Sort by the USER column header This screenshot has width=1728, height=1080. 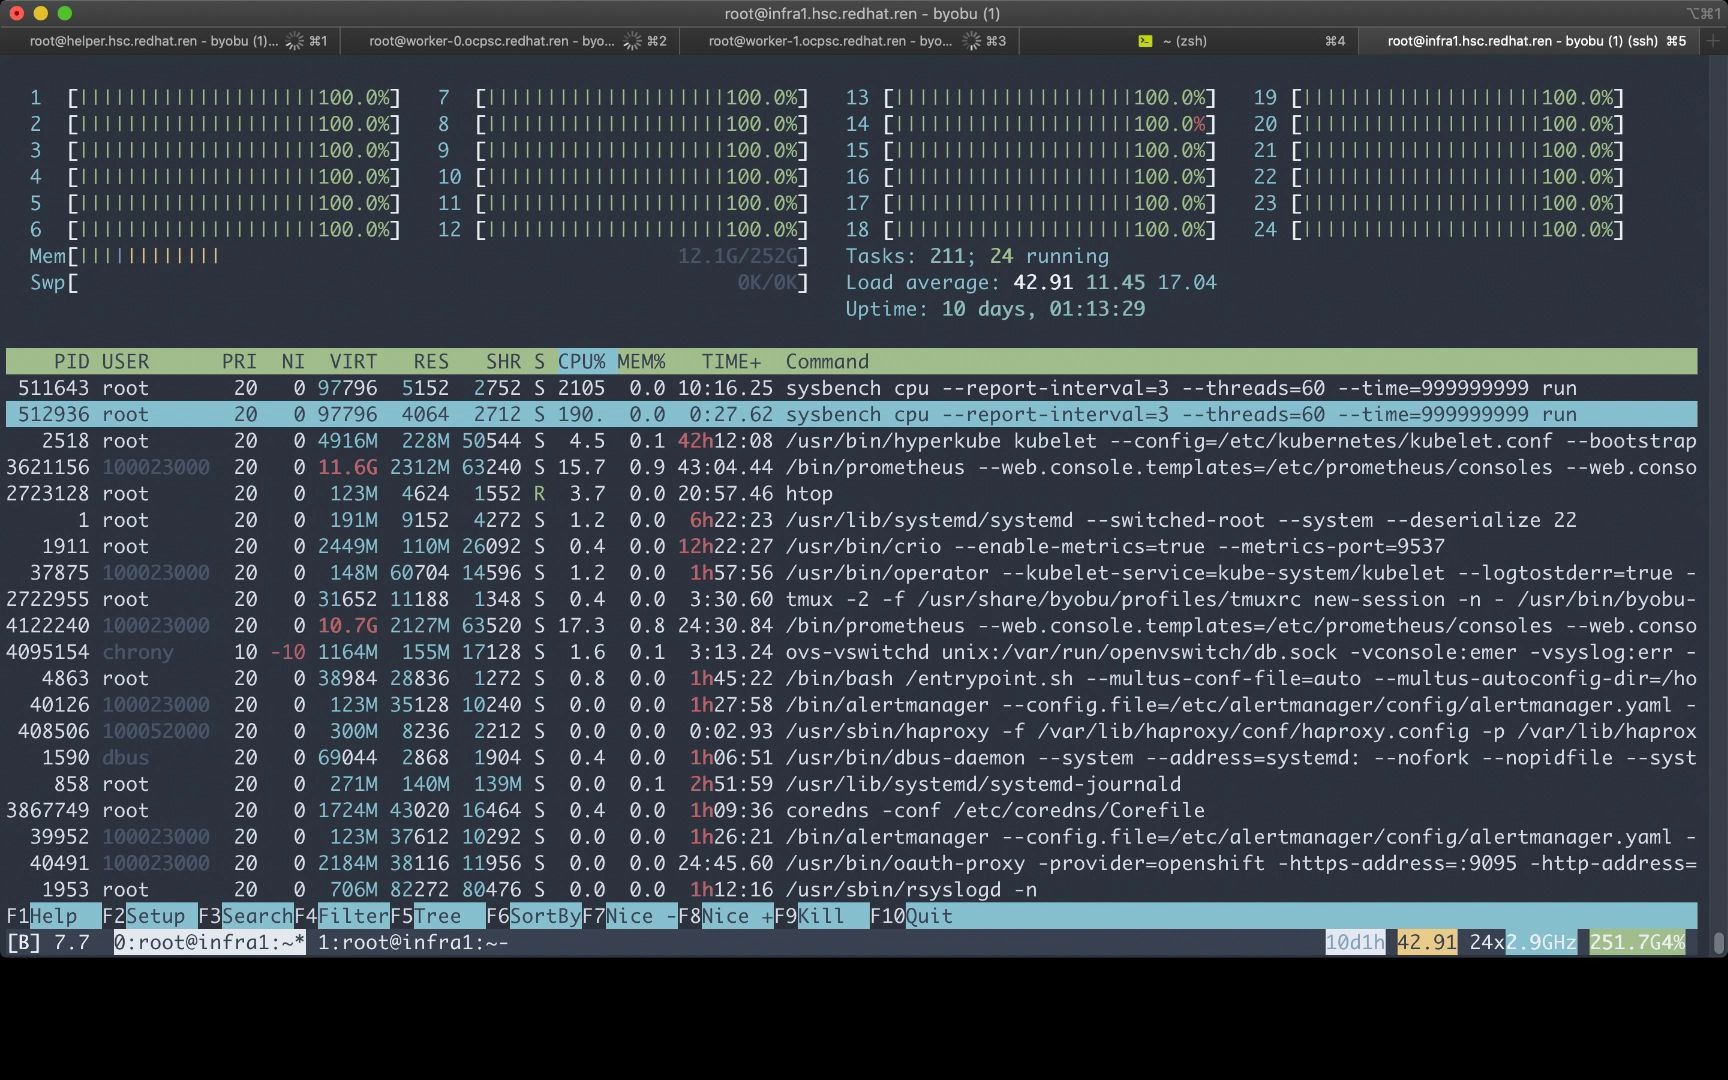(x=125, y=362)
